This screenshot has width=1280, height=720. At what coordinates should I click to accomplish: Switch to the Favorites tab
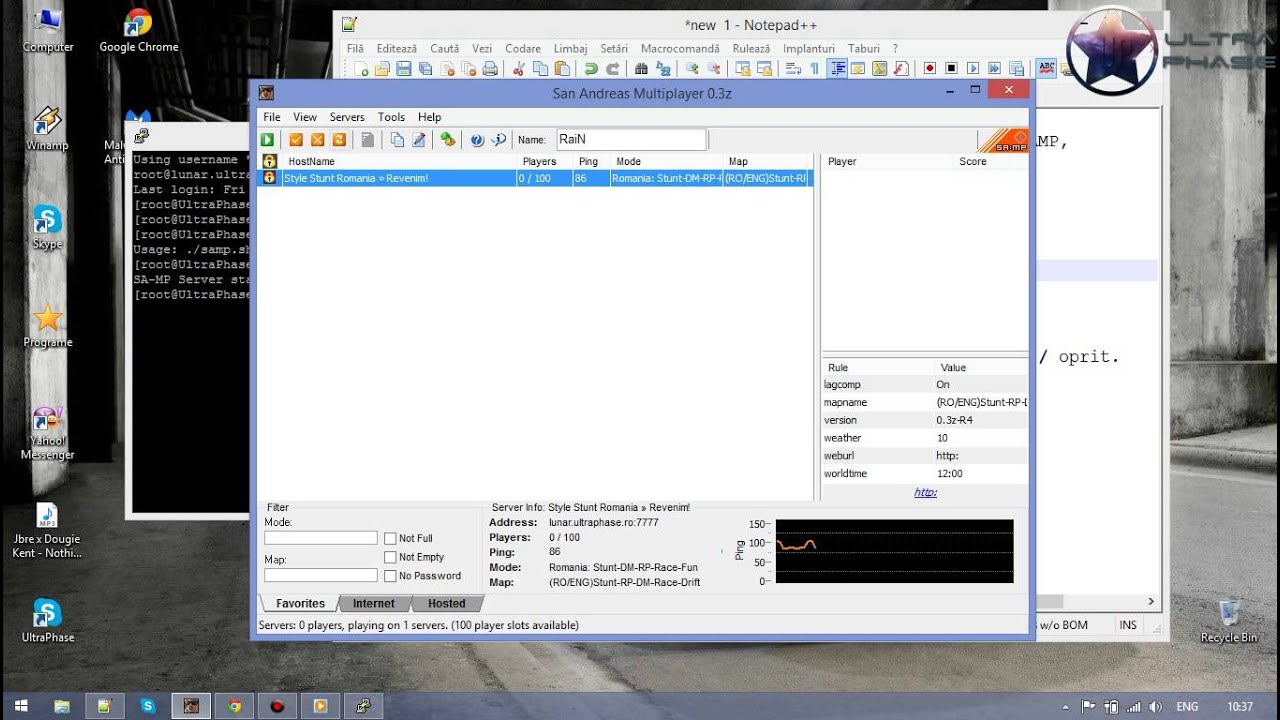300,603
